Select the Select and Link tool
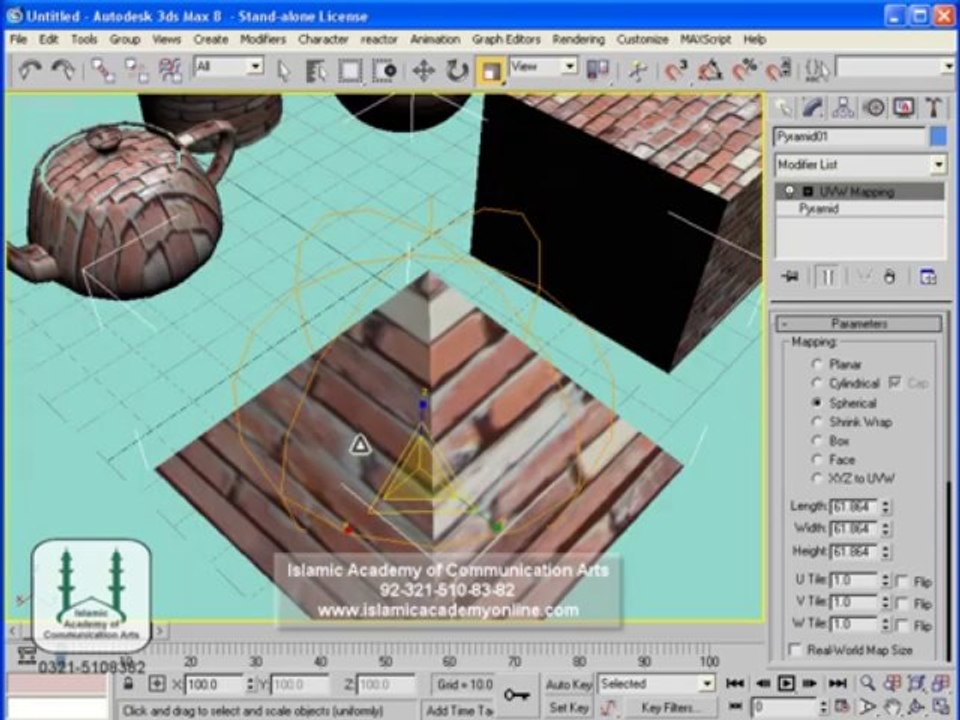 103,70
